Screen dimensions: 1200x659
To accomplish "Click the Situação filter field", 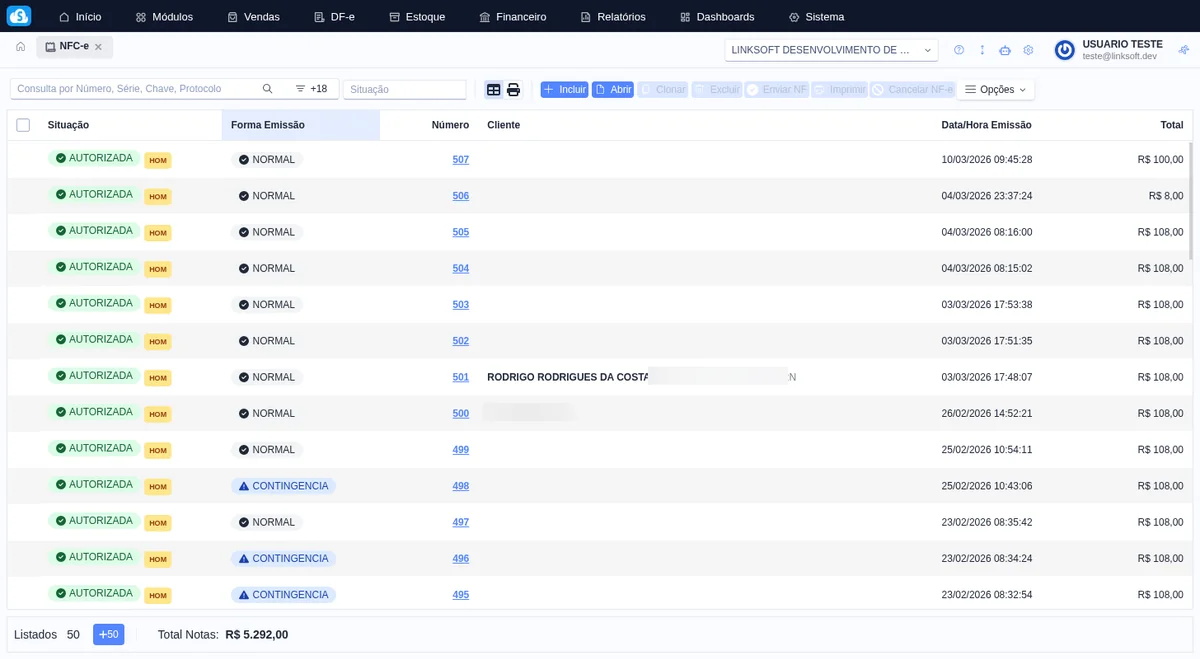I will pyautogui.click(x=404, y=90).
